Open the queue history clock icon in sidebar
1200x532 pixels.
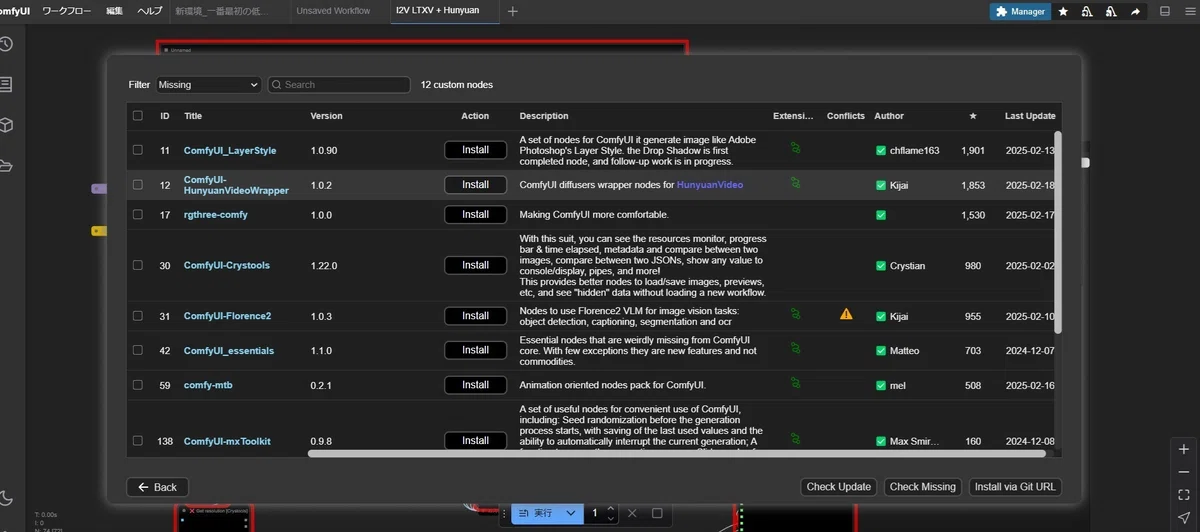(x=6, y=44)
